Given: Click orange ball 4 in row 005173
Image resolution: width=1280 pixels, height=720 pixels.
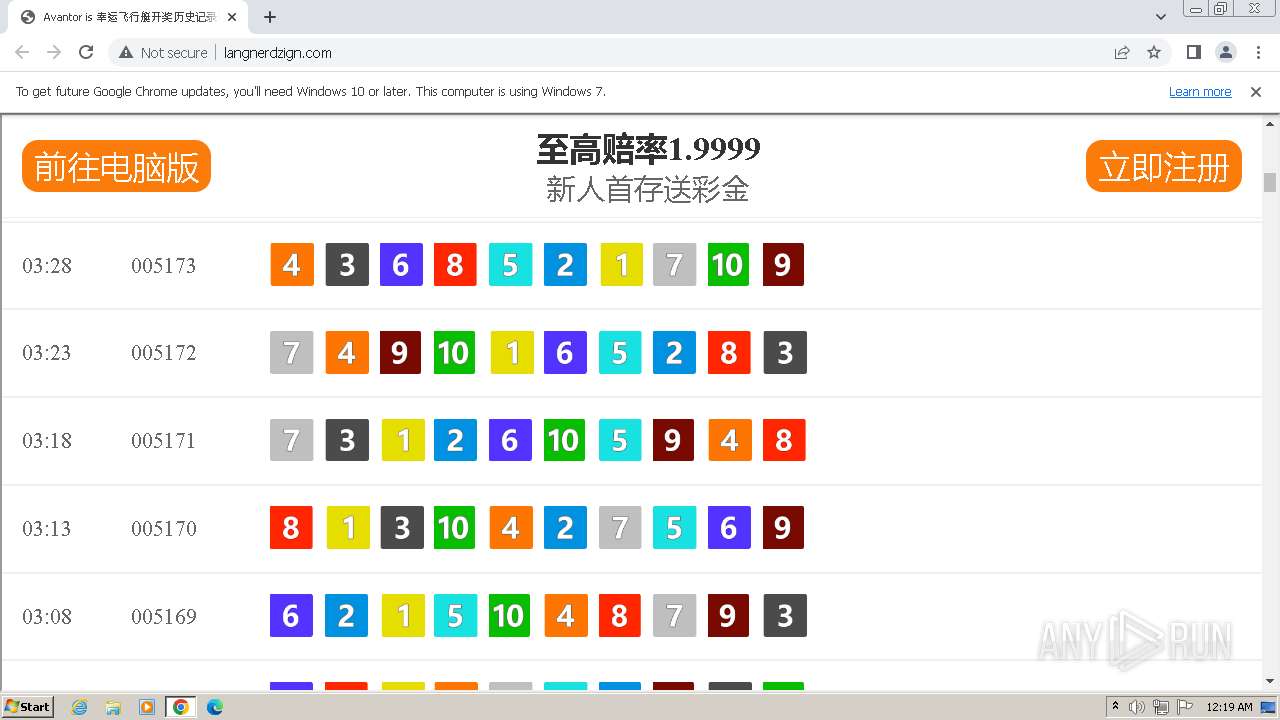Looking at the screenshot, I should tap(292, 265).
